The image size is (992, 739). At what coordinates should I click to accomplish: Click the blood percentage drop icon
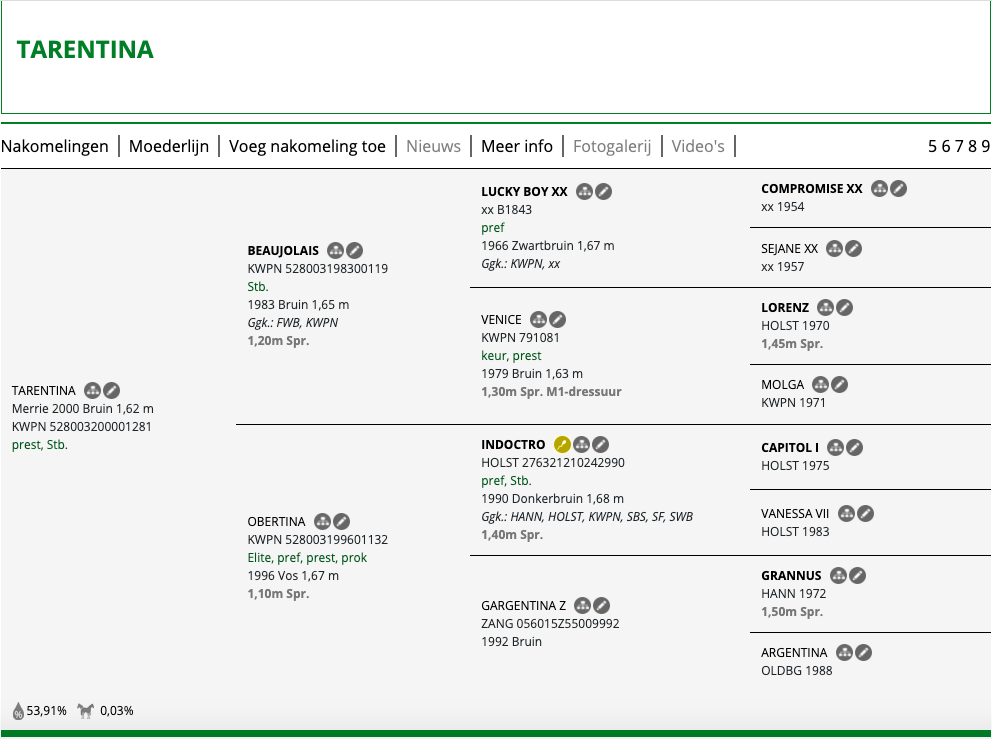point(18,711)
